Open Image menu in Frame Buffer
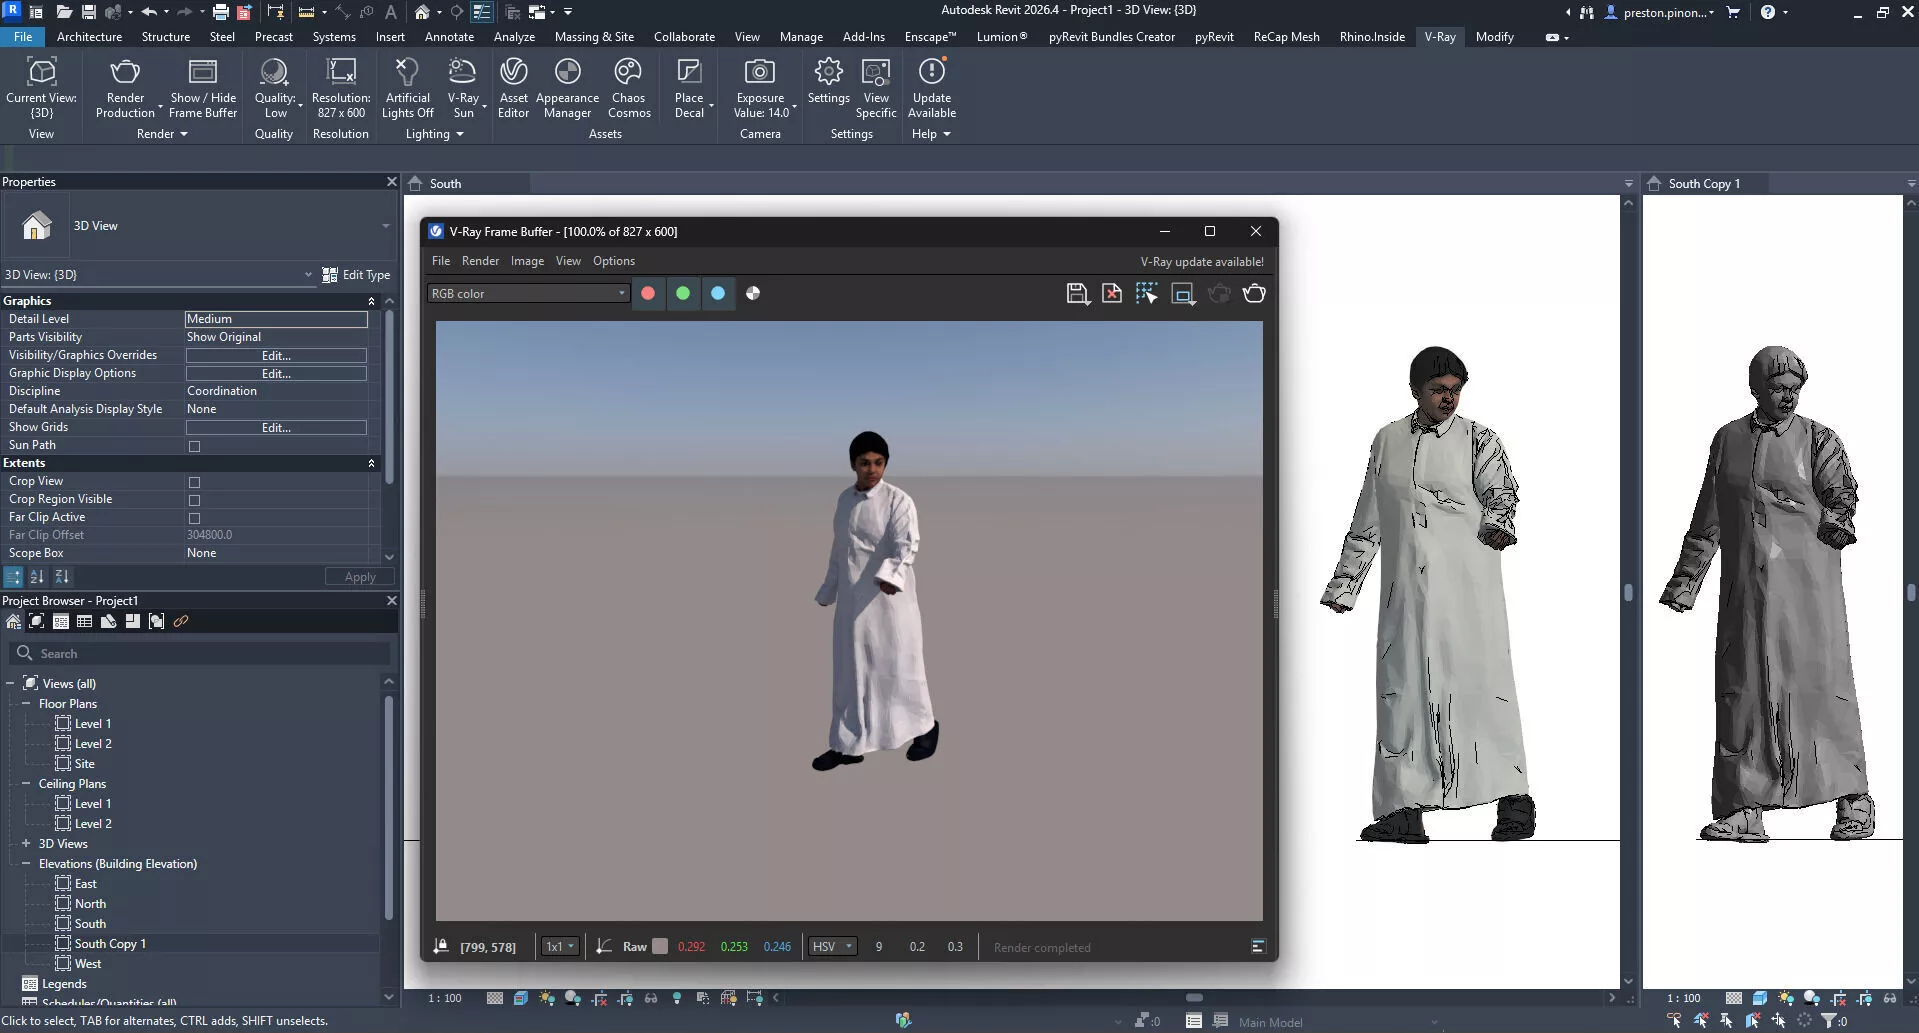The image size is (1919, 1033). pos(527,261)
